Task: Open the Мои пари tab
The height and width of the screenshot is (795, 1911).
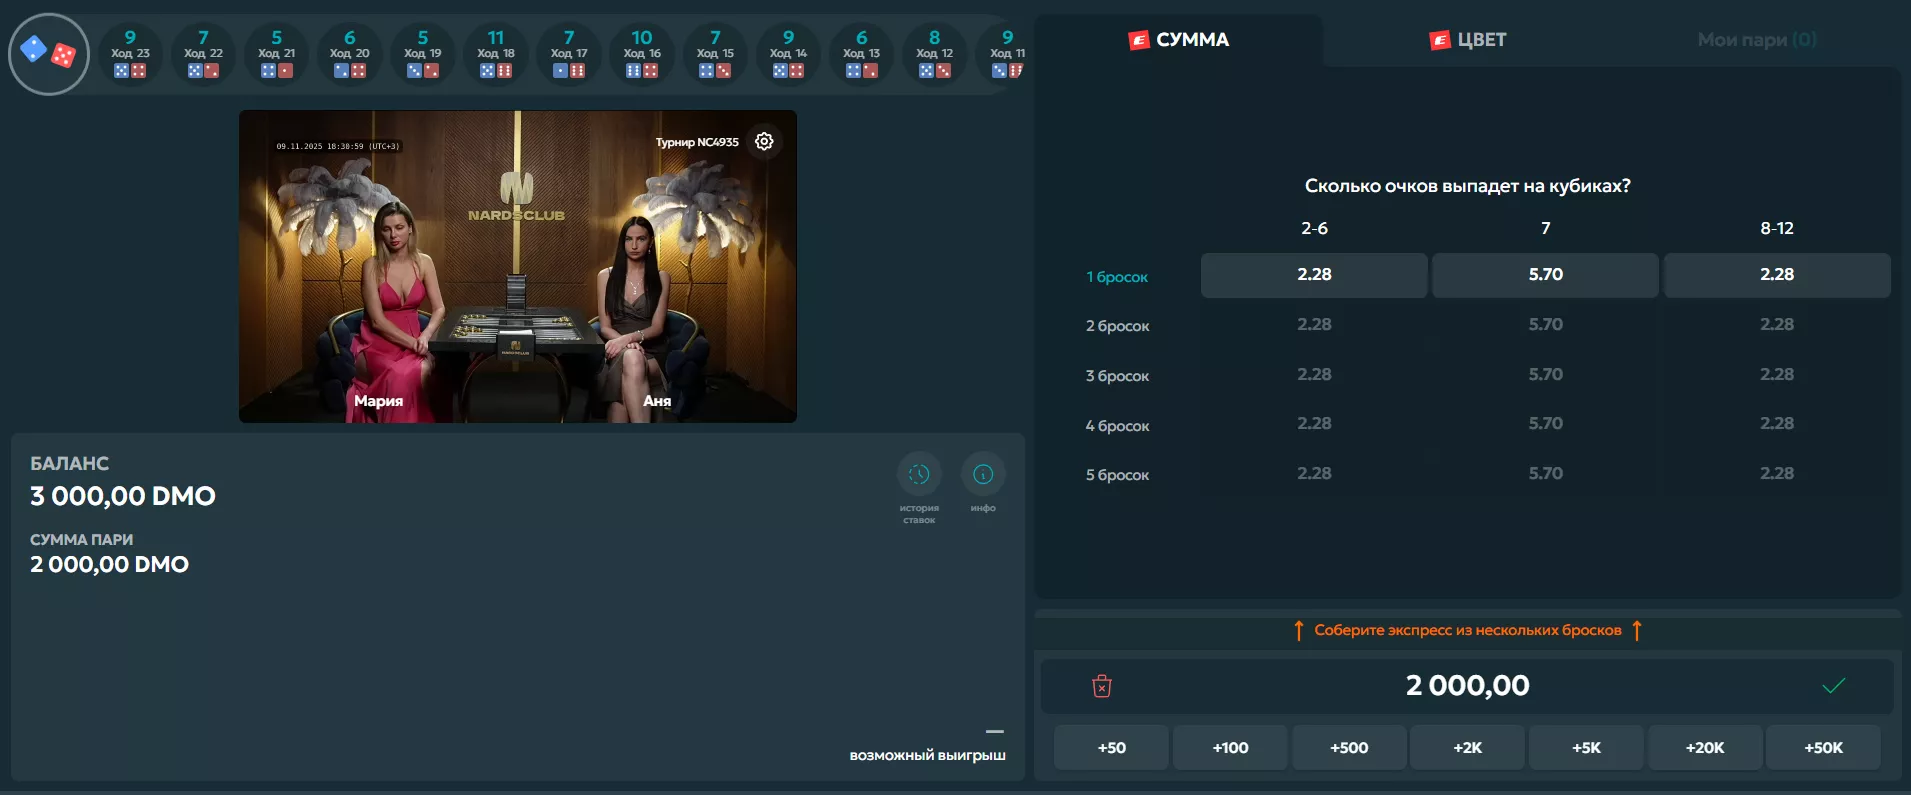Action: point(1756,40)
